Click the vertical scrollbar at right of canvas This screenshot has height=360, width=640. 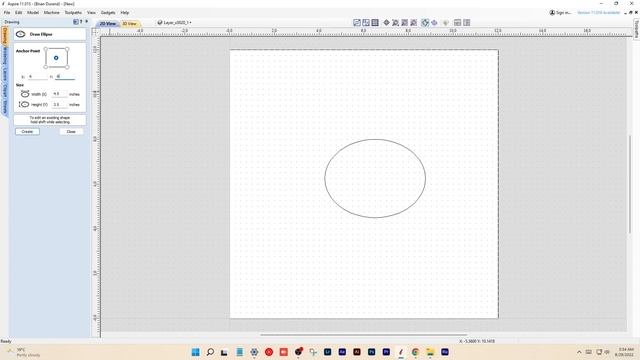630,184
